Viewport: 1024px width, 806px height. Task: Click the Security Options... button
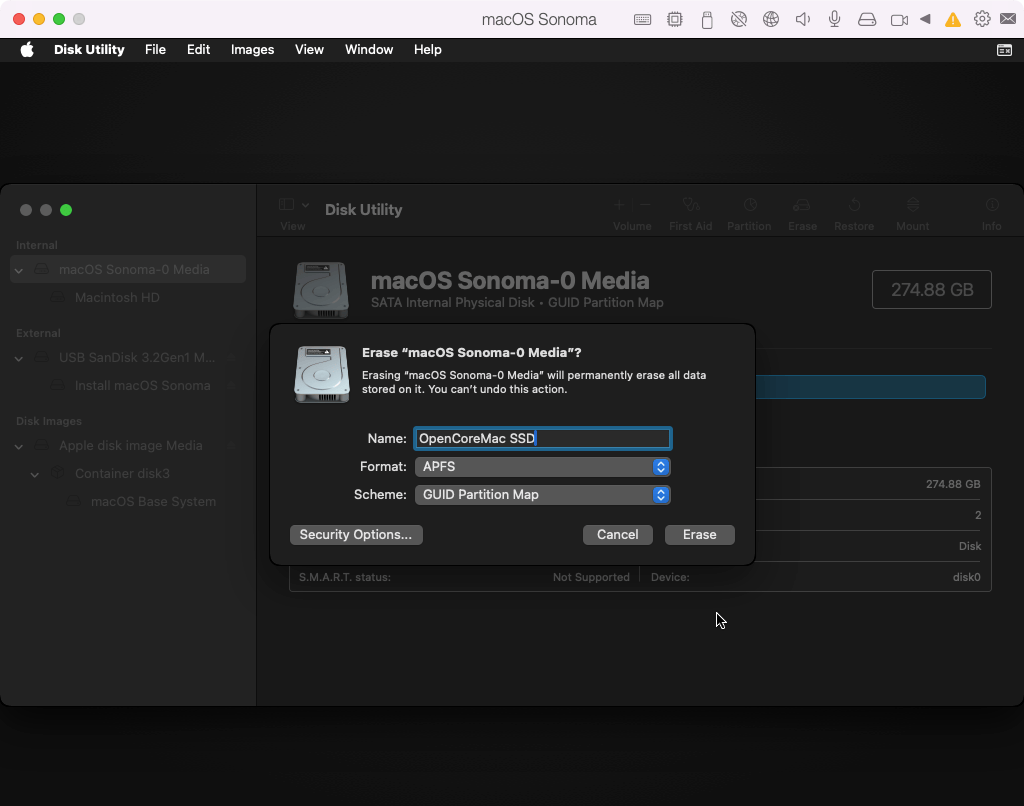click(356, 535)
